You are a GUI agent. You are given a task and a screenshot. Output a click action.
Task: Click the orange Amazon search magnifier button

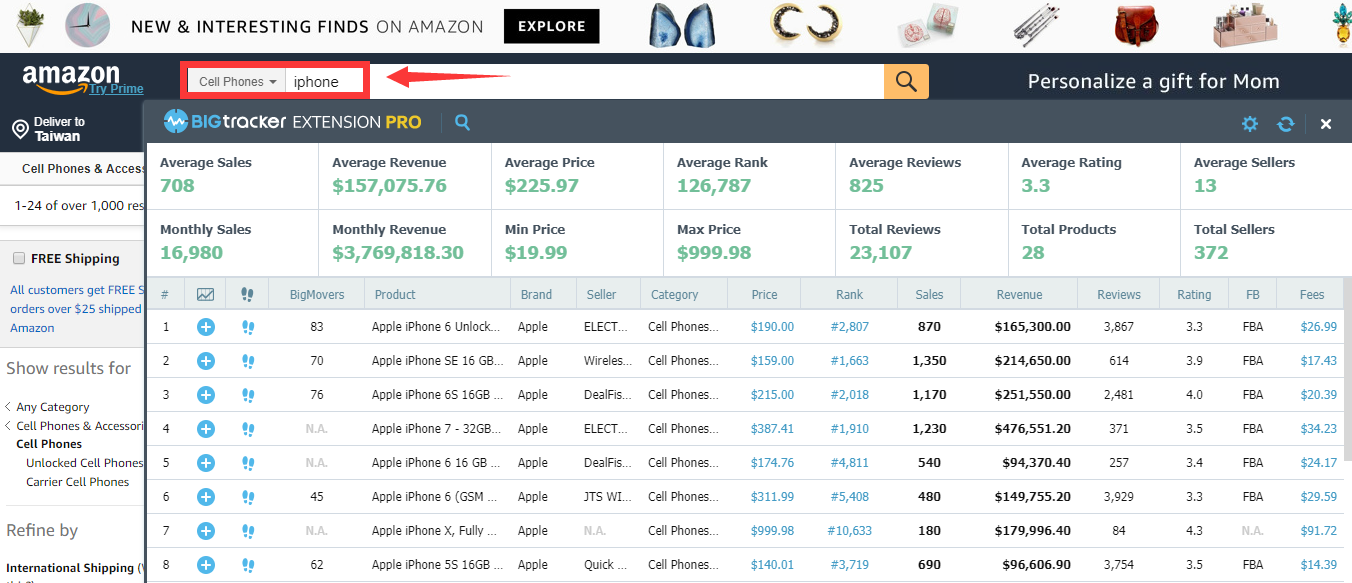pos(906,81)
